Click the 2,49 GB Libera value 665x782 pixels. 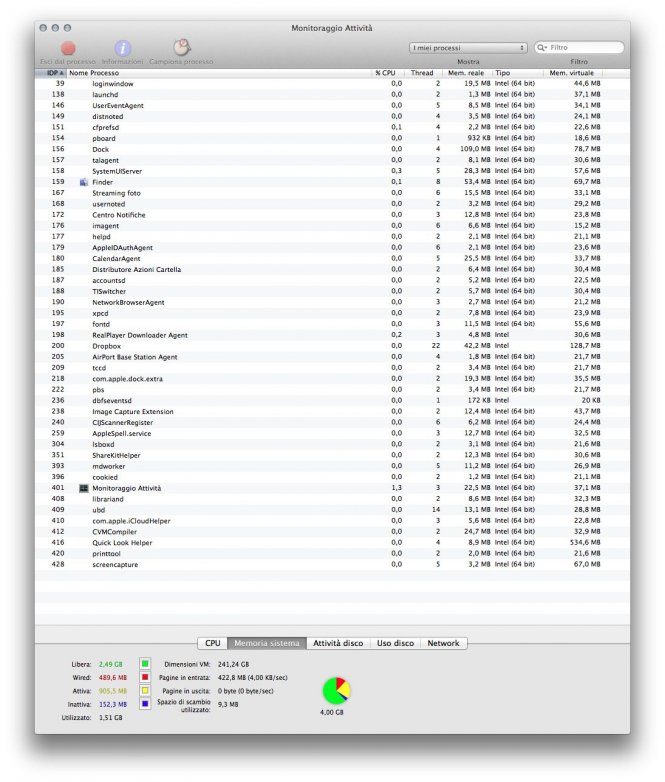point(111,665)
